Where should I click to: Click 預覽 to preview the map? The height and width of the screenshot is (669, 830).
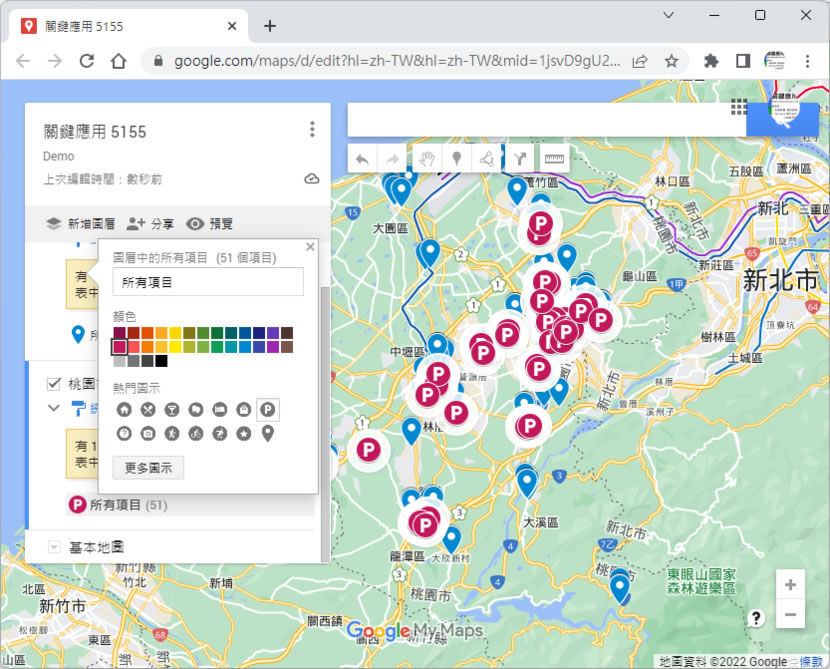pos(210,224)
